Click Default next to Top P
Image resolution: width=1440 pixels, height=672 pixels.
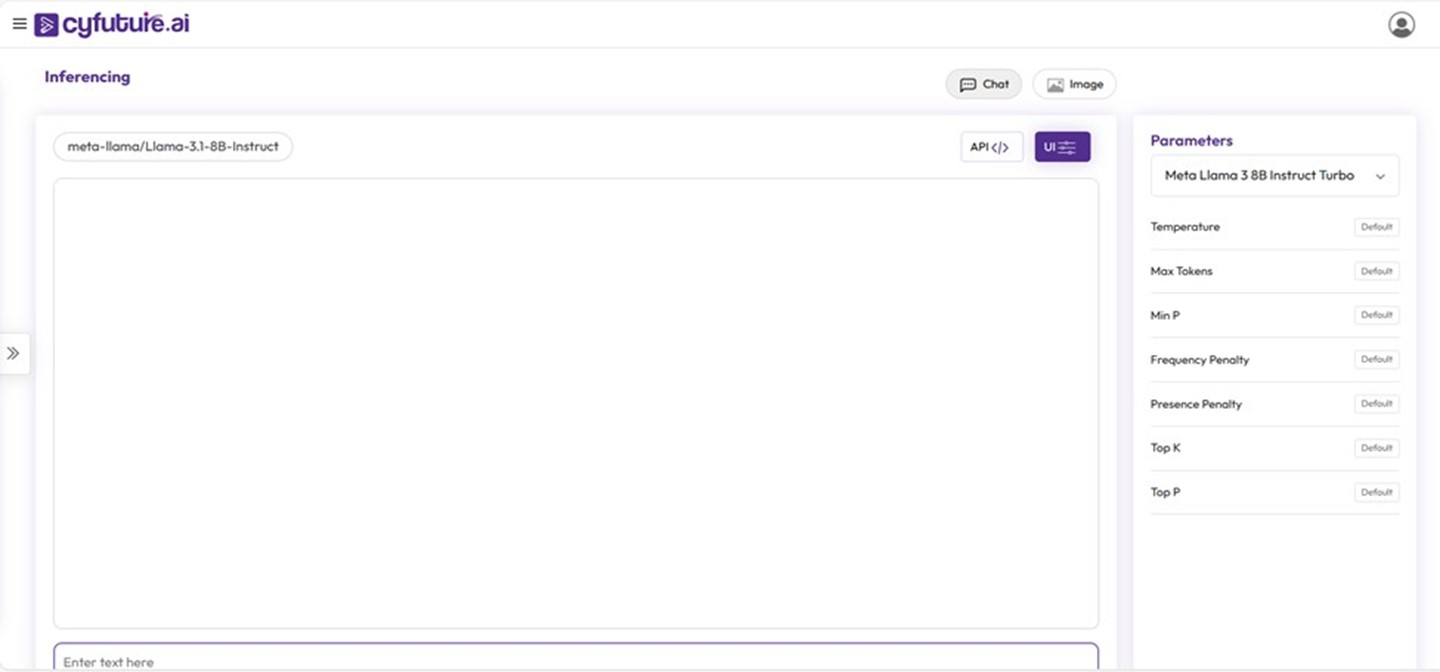[x=1376, y=492]
